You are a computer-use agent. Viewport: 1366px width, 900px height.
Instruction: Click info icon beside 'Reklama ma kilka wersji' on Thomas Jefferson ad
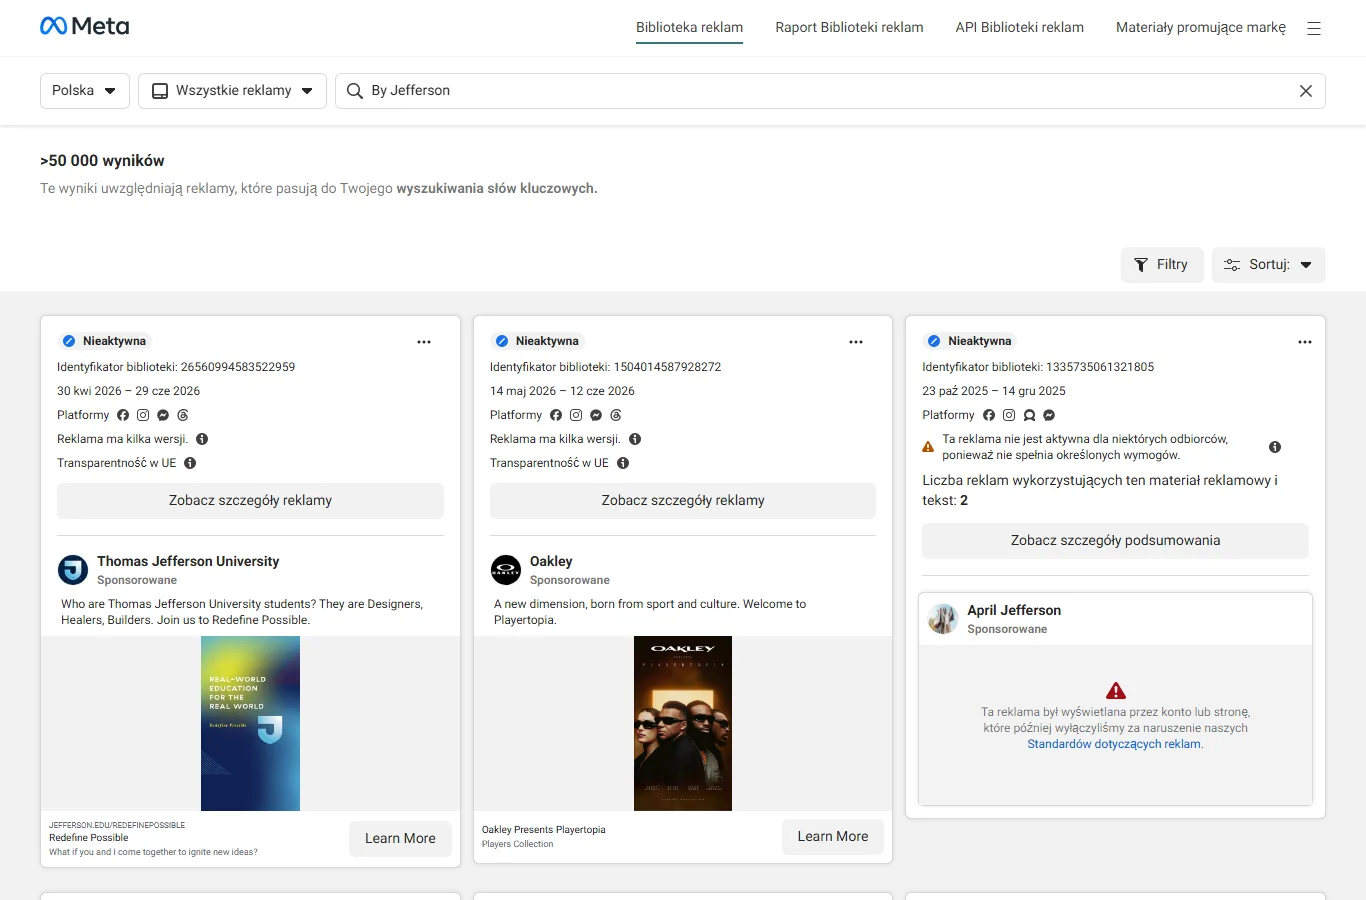tap(202, 439)
